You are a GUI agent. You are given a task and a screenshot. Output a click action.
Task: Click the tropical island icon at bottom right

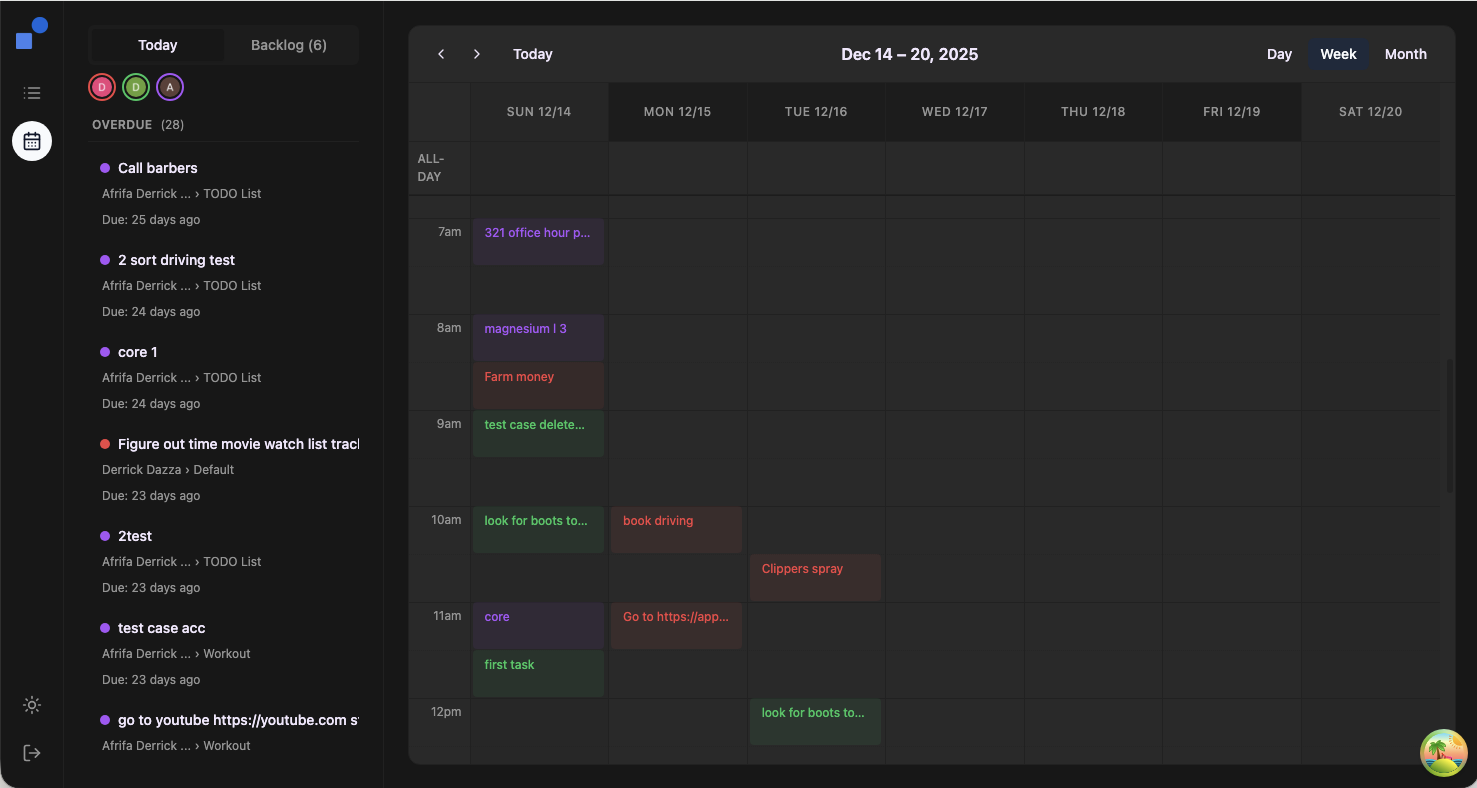click(x=1443, y=752)
